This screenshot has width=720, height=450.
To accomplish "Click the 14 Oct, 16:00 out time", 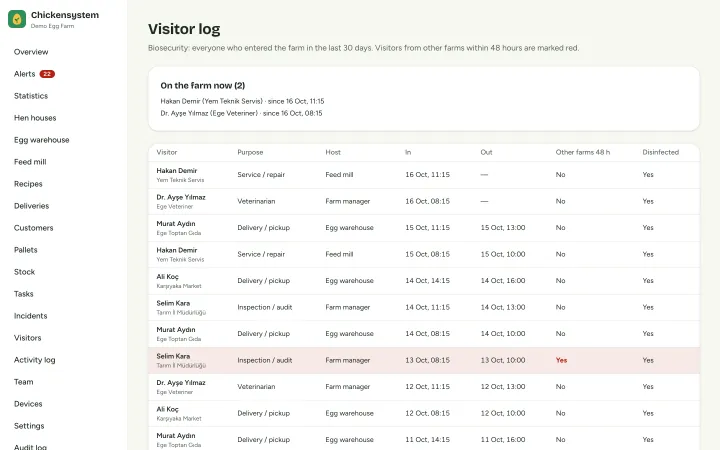I will coord(503,281).
